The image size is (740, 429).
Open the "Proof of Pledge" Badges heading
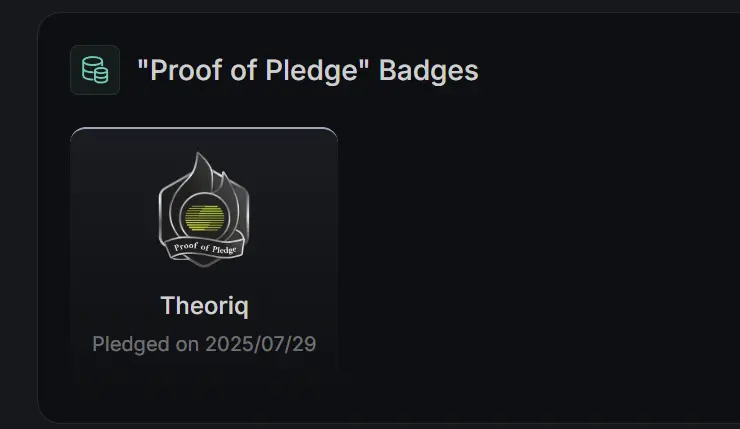(x=308, y=70)
